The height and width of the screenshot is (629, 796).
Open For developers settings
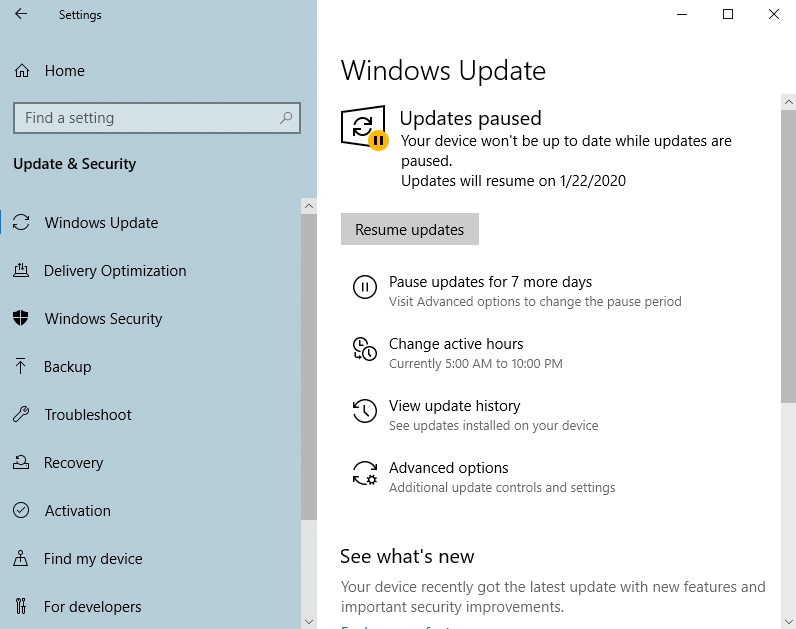point(92,606)
